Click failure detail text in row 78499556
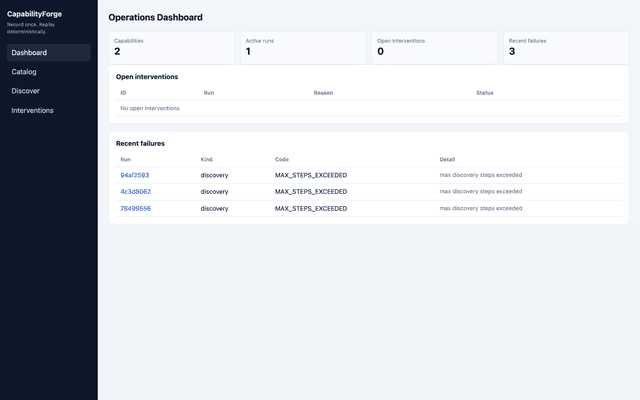Image resolution: width=640 pixels, height=400 pixels. 481,209
